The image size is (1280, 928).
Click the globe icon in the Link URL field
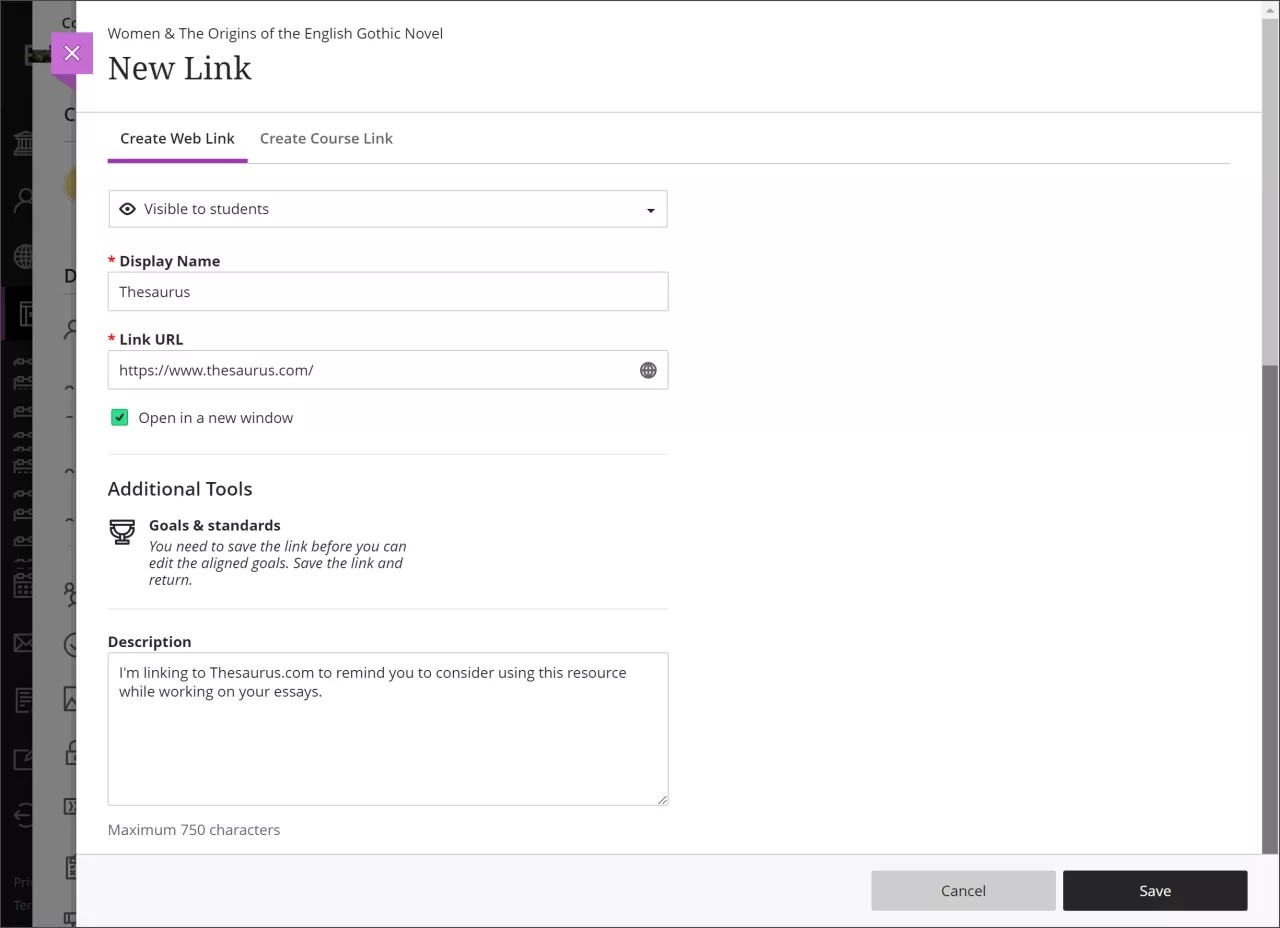click(x=648, y=370)
